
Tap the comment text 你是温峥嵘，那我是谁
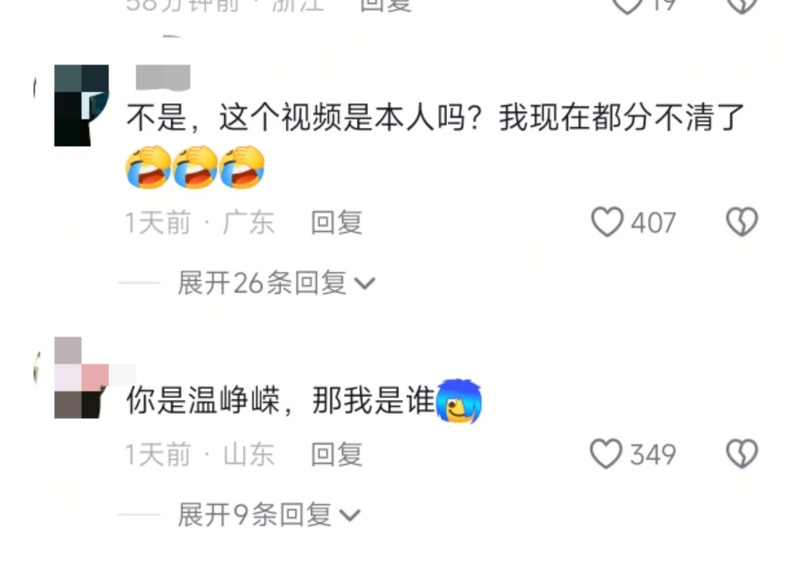(281, 400)
